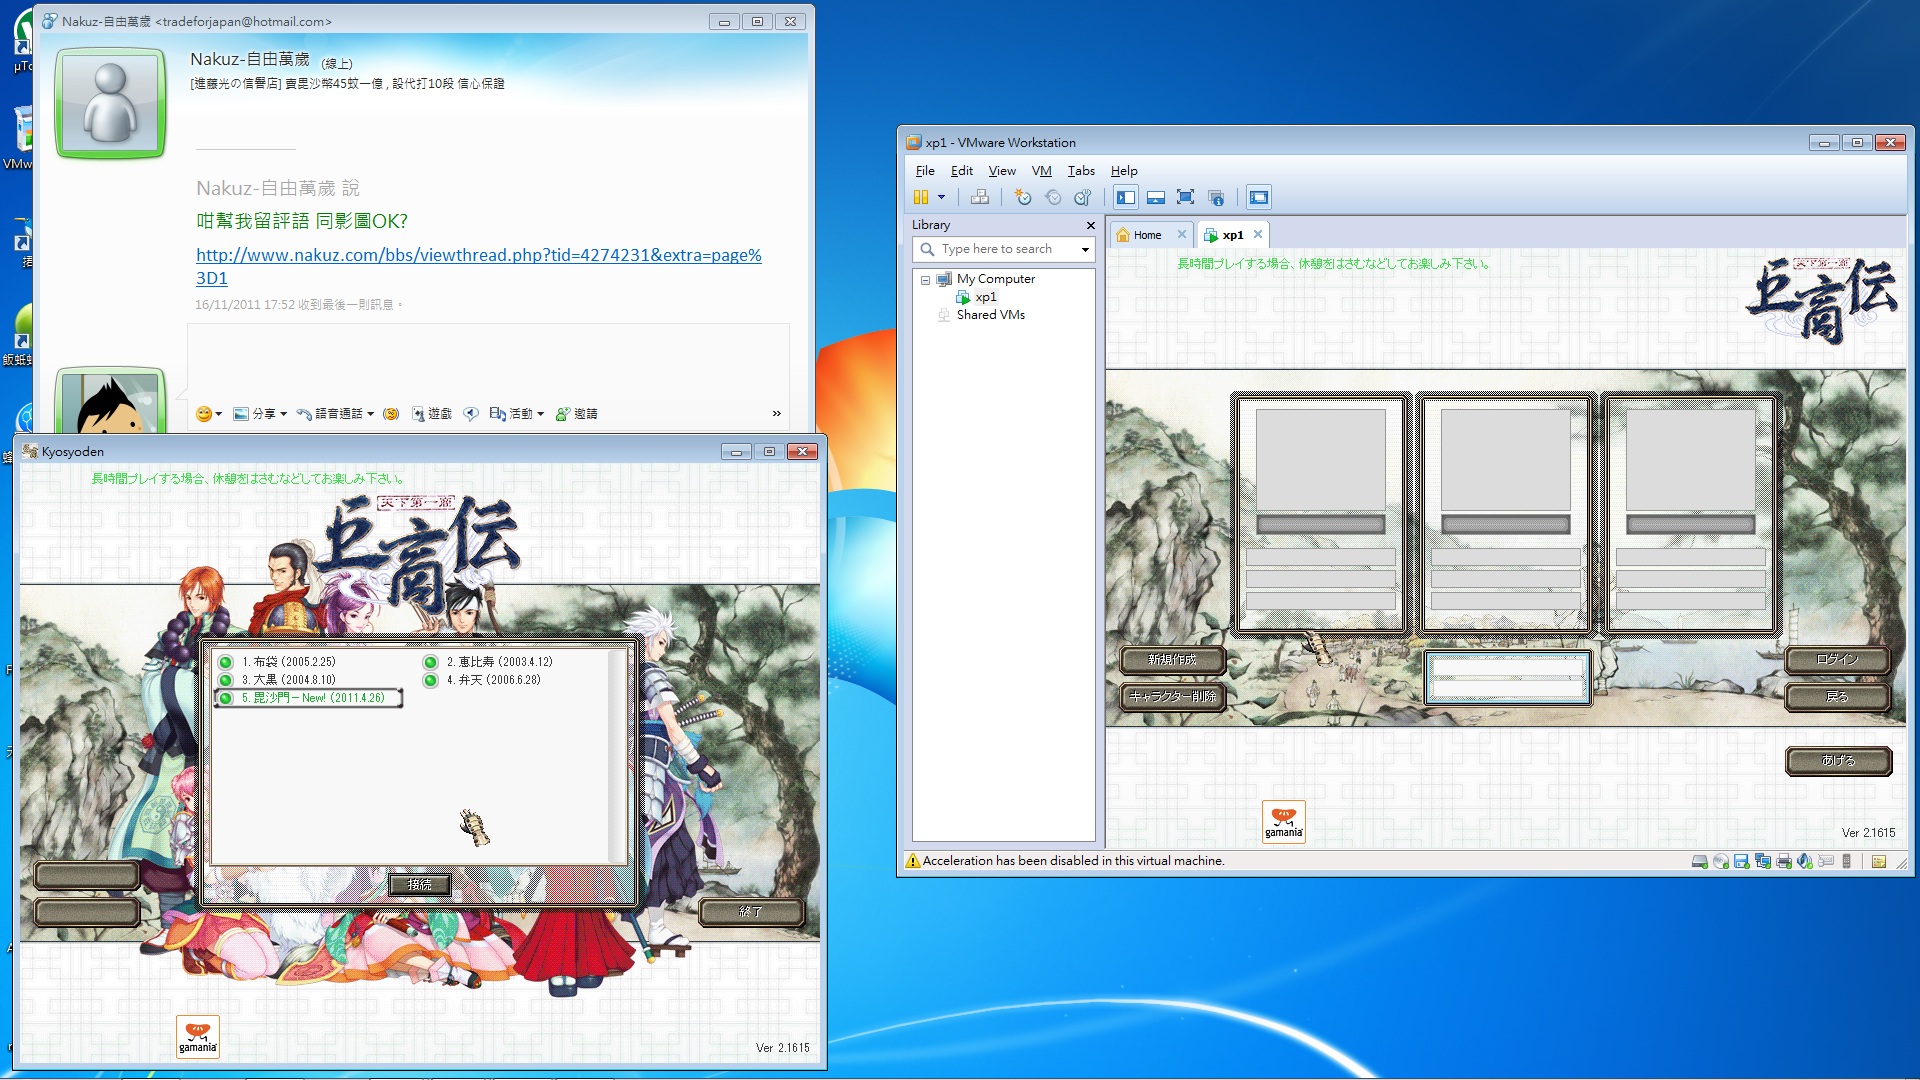The width and height of the screenshot is (1920, 1080).
Task: Open the Snapshot Manager in VMware
Action: 1082,197
